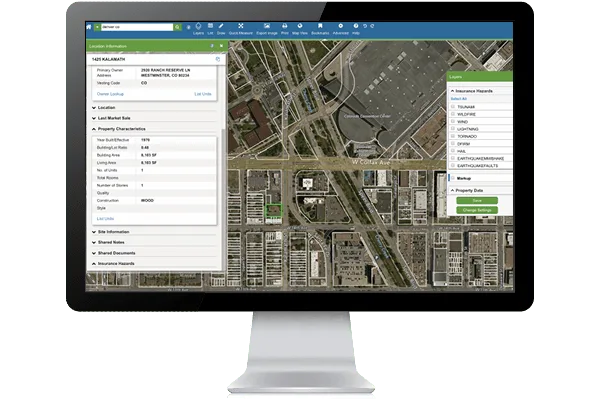This screenshot has height=400, width=600.
Task: Open the List tool
Action: [x=210, y=29]
